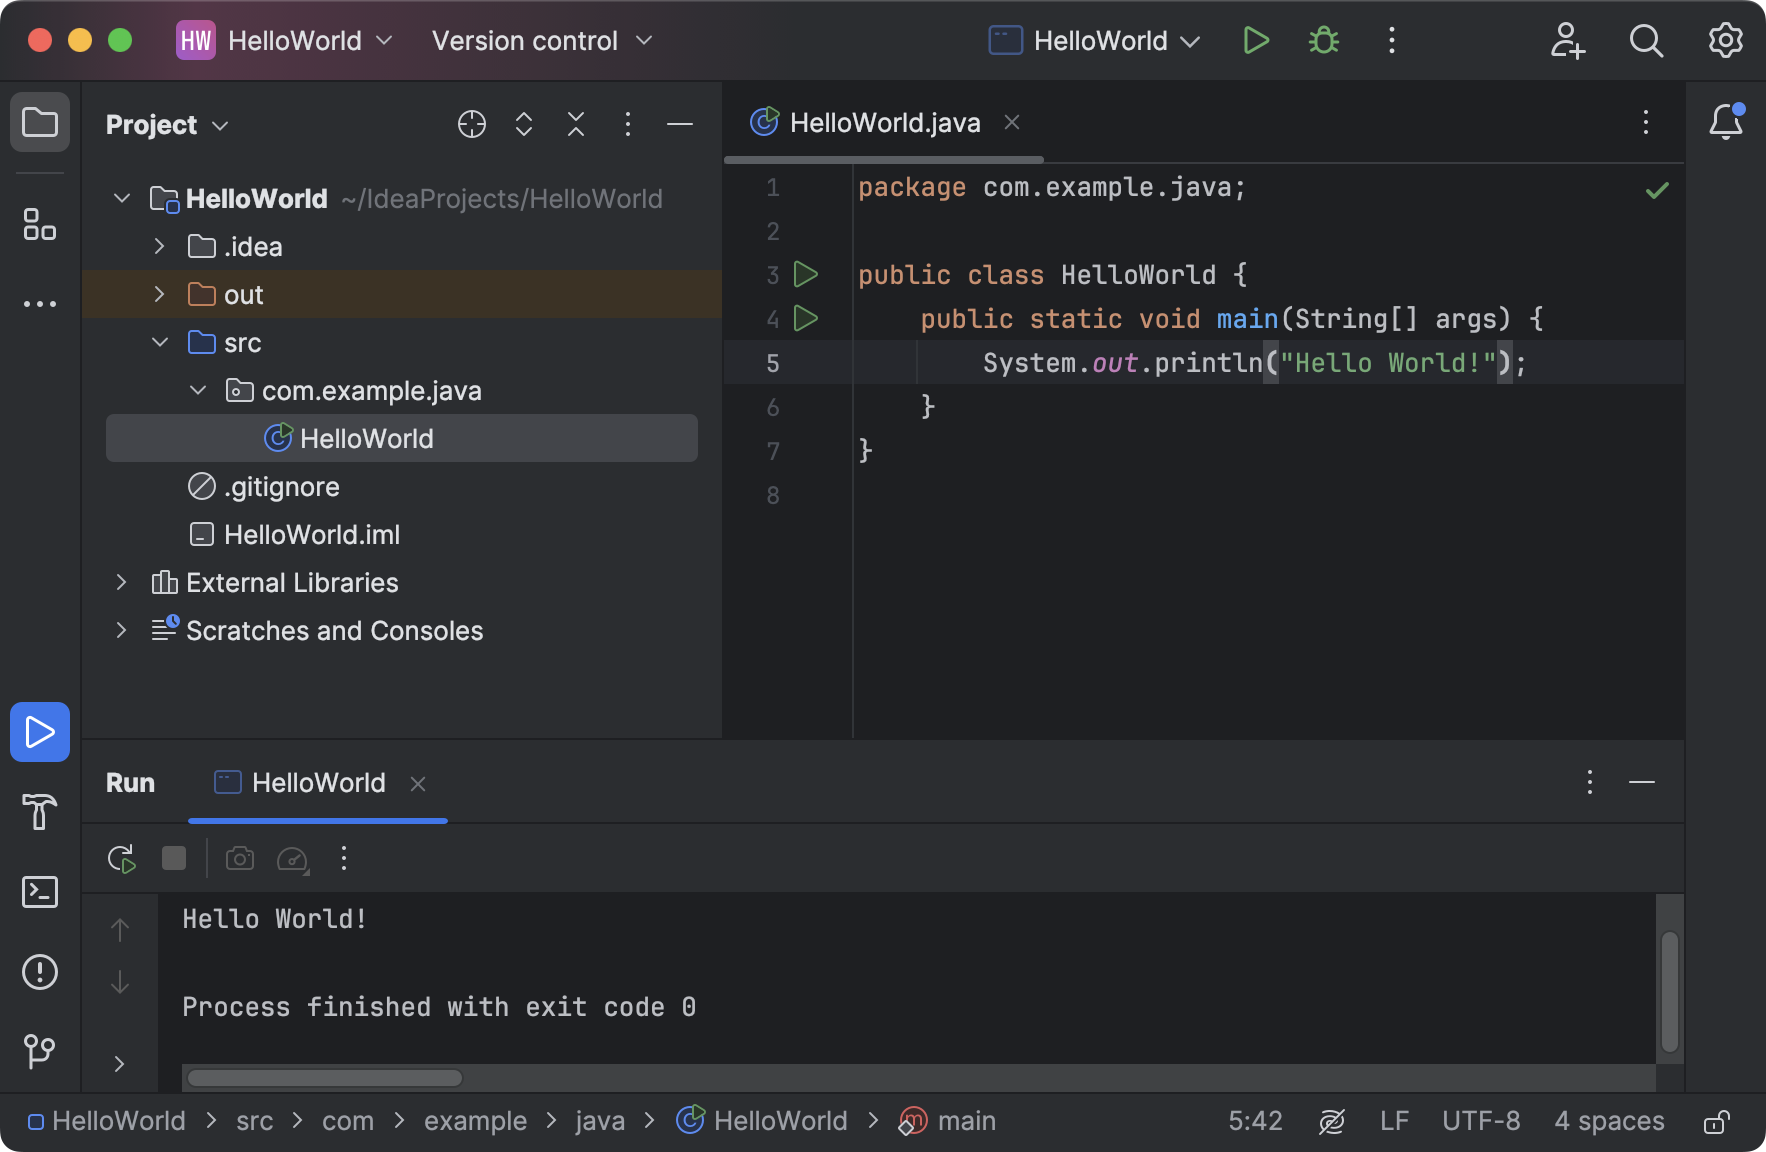1766x1152 pixels.
Task: Switch to the HelloWorld.java editor tab
Action: click(x=884, y=122)
